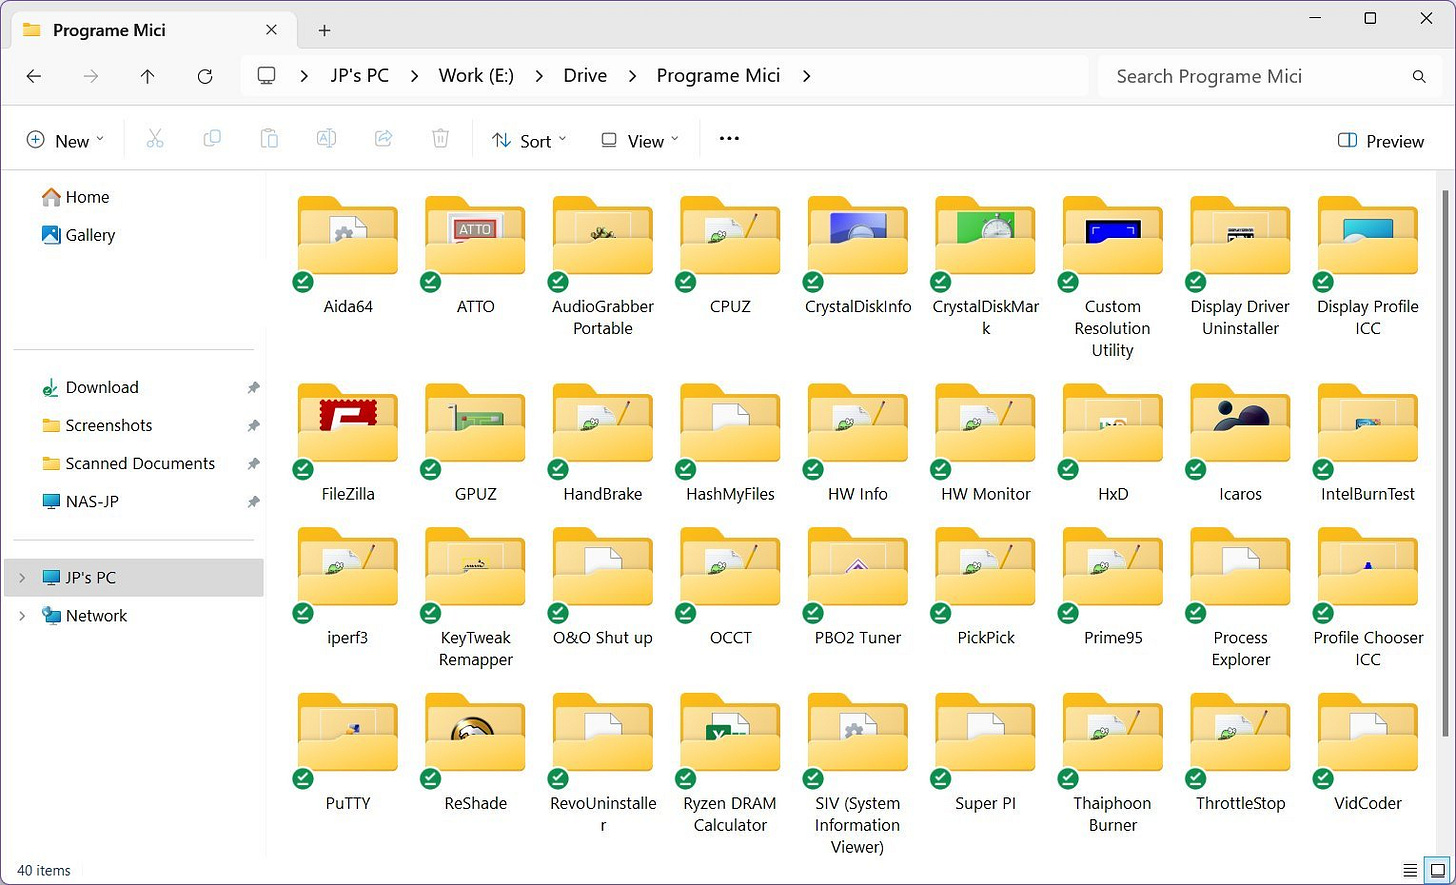Navigate to Work (E:) in breadcrumb
Viewport: 1456px width, 885px height.
(476, 76)
